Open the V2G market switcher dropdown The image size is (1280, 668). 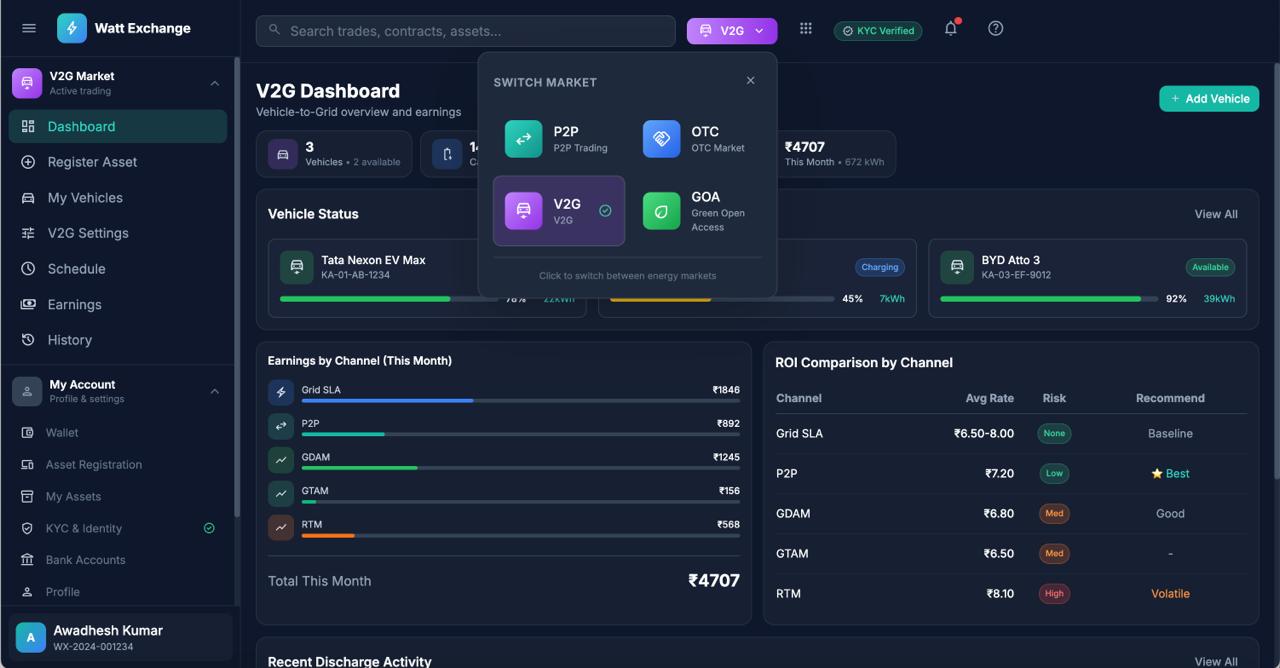click(731, 30)
